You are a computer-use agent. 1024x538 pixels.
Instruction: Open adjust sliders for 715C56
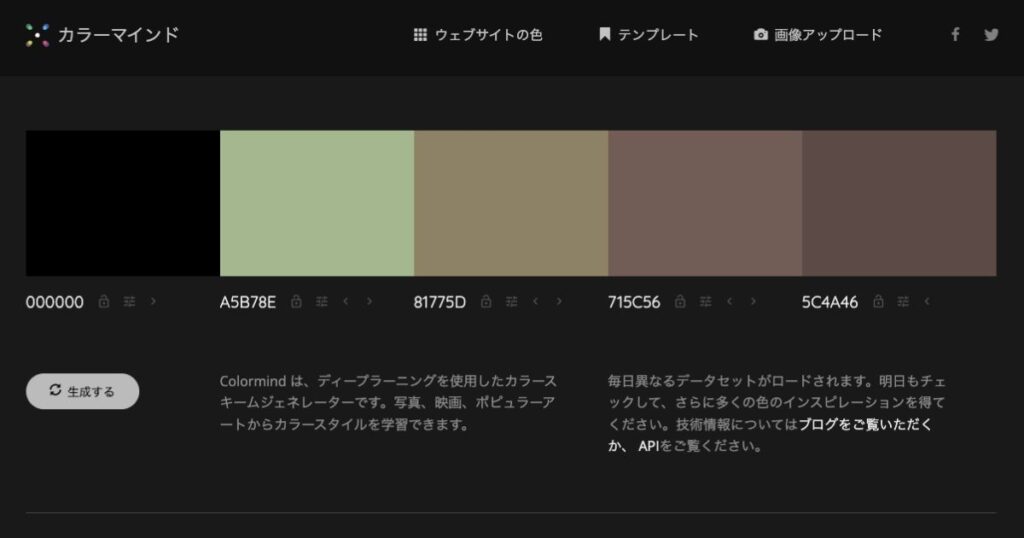pos(705,301)
